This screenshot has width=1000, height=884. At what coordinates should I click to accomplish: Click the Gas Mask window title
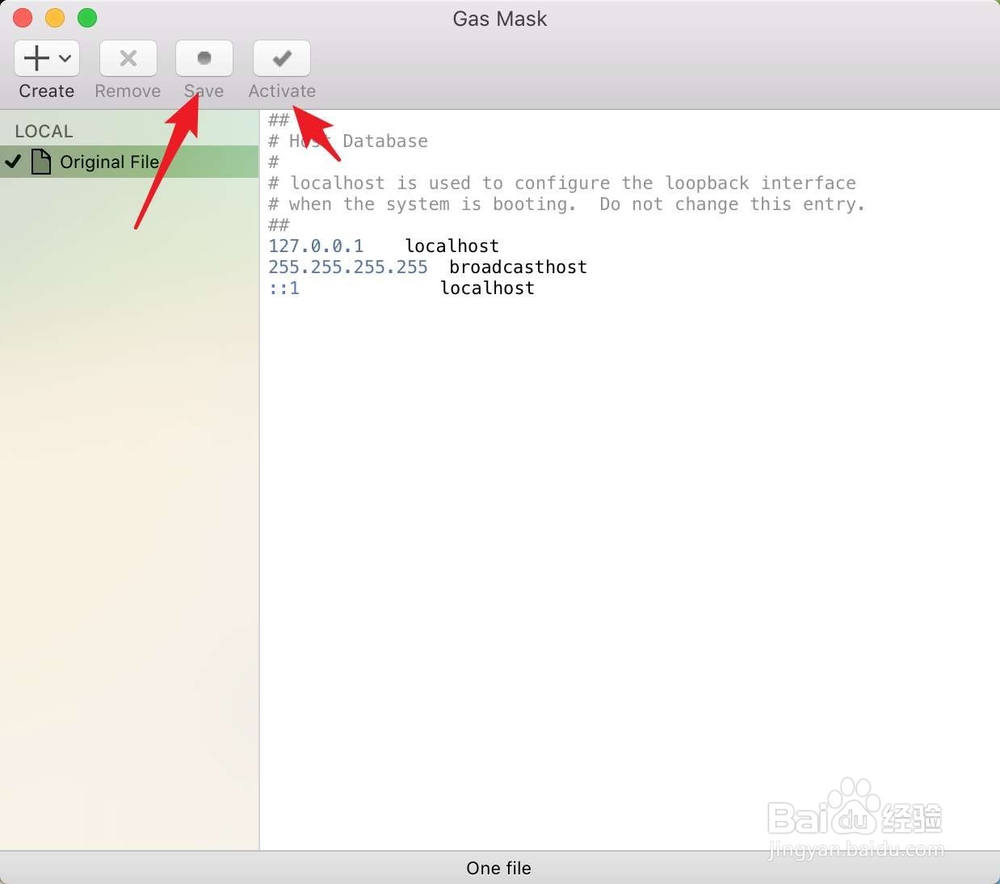500,18
